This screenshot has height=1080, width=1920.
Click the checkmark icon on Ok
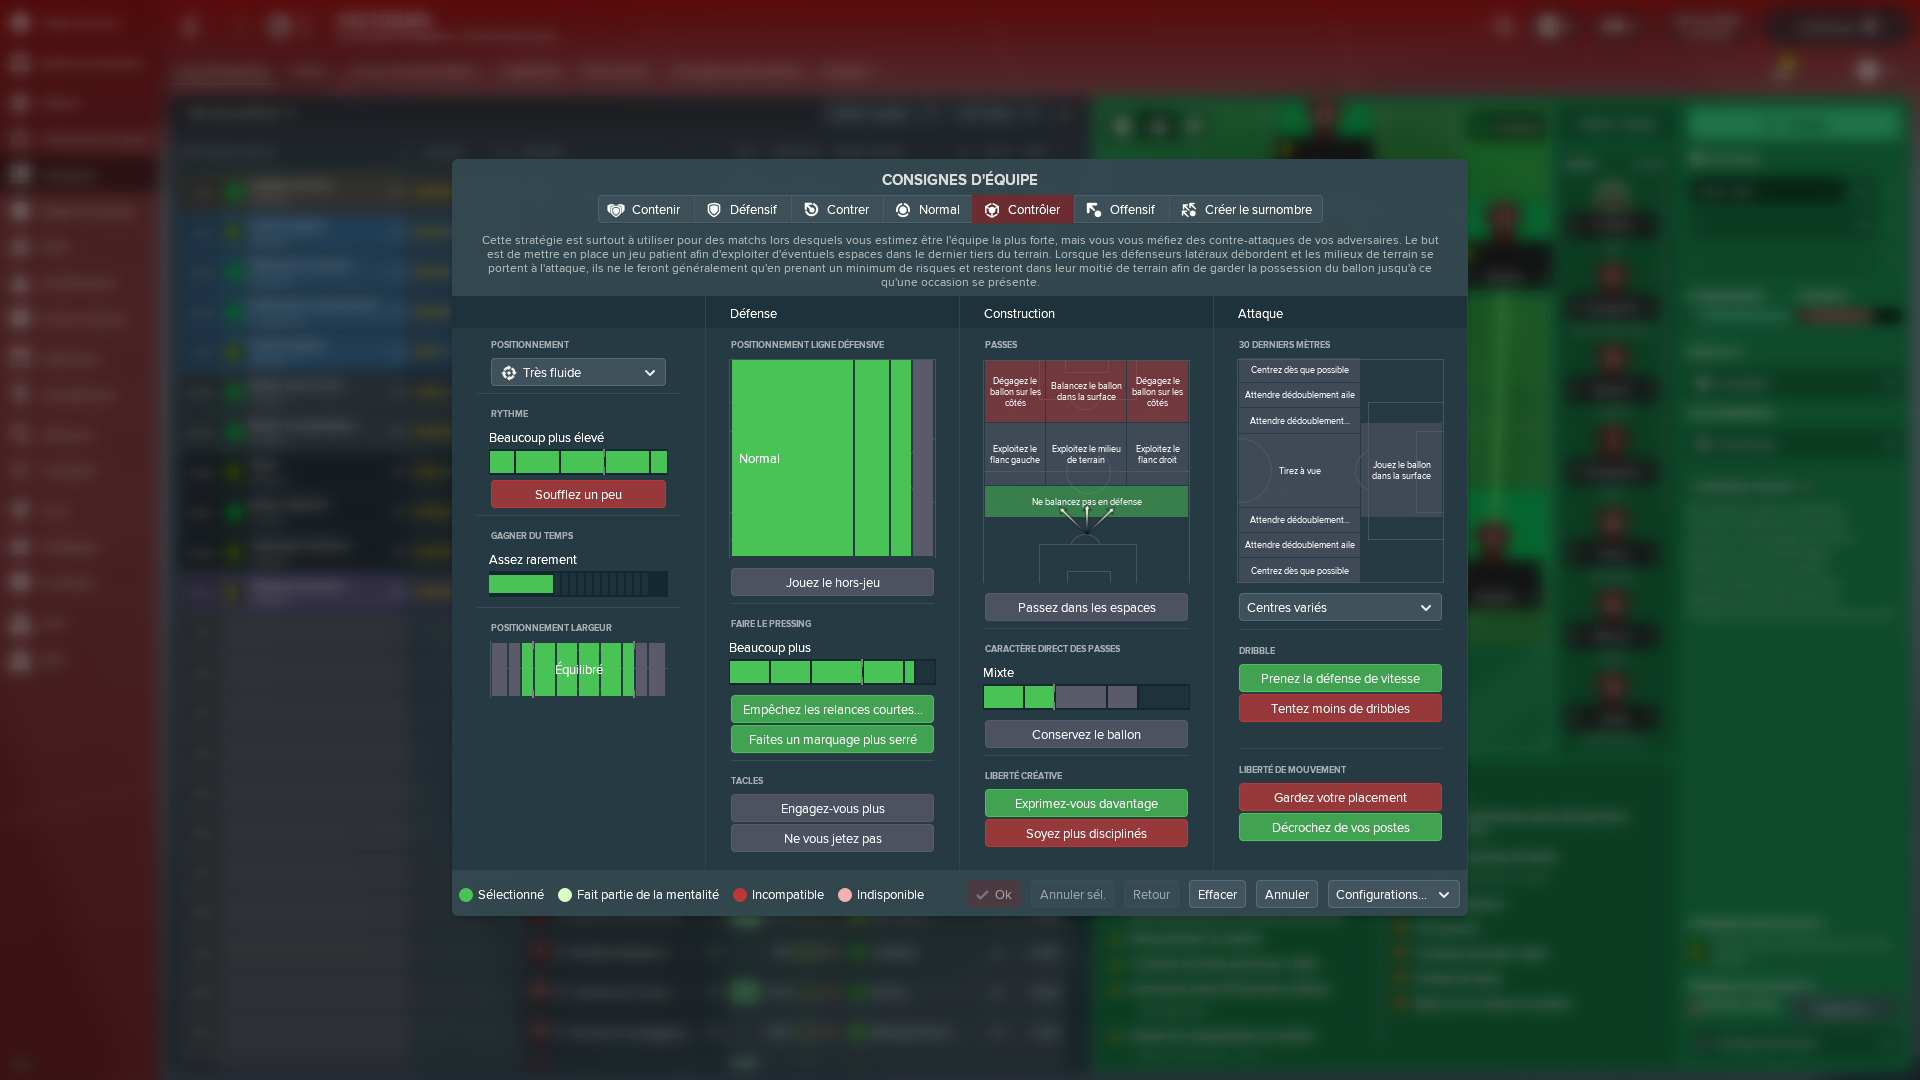(983, 895)
